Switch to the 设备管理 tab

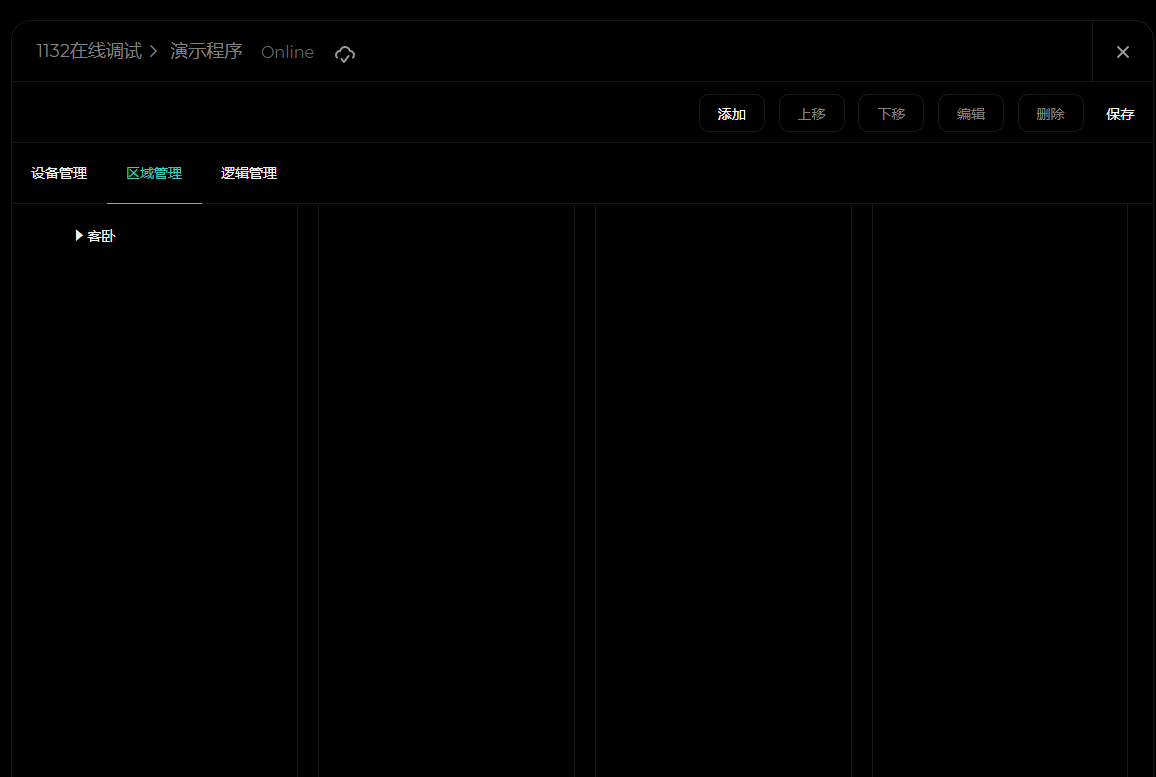(59, 173)
